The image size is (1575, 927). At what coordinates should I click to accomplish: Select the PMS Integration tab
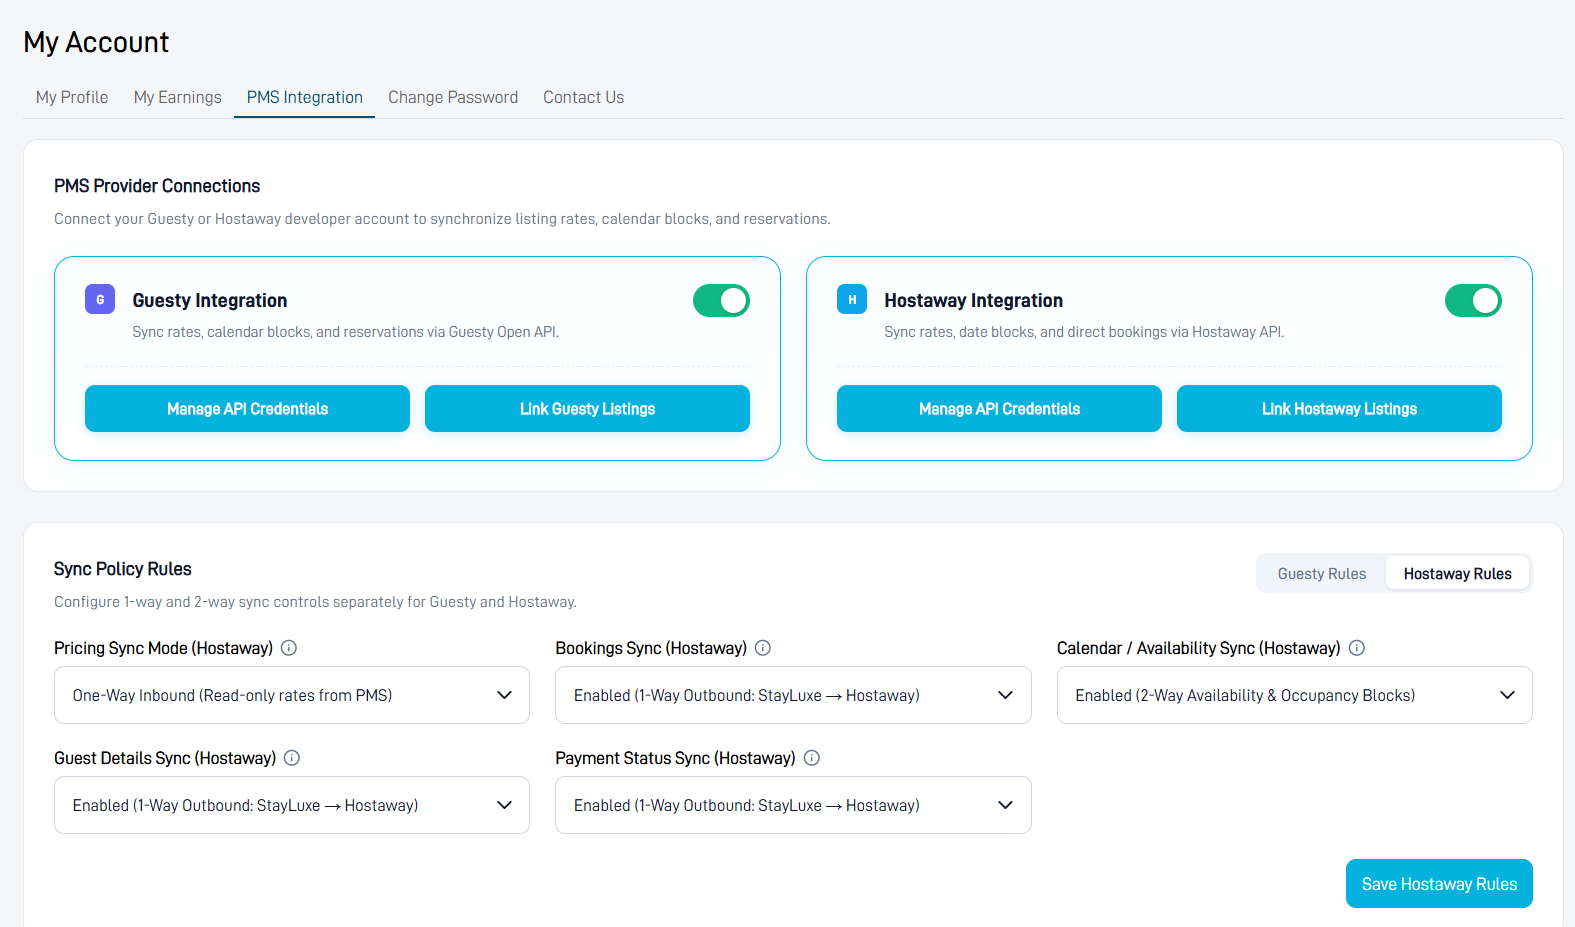[305, 97]
